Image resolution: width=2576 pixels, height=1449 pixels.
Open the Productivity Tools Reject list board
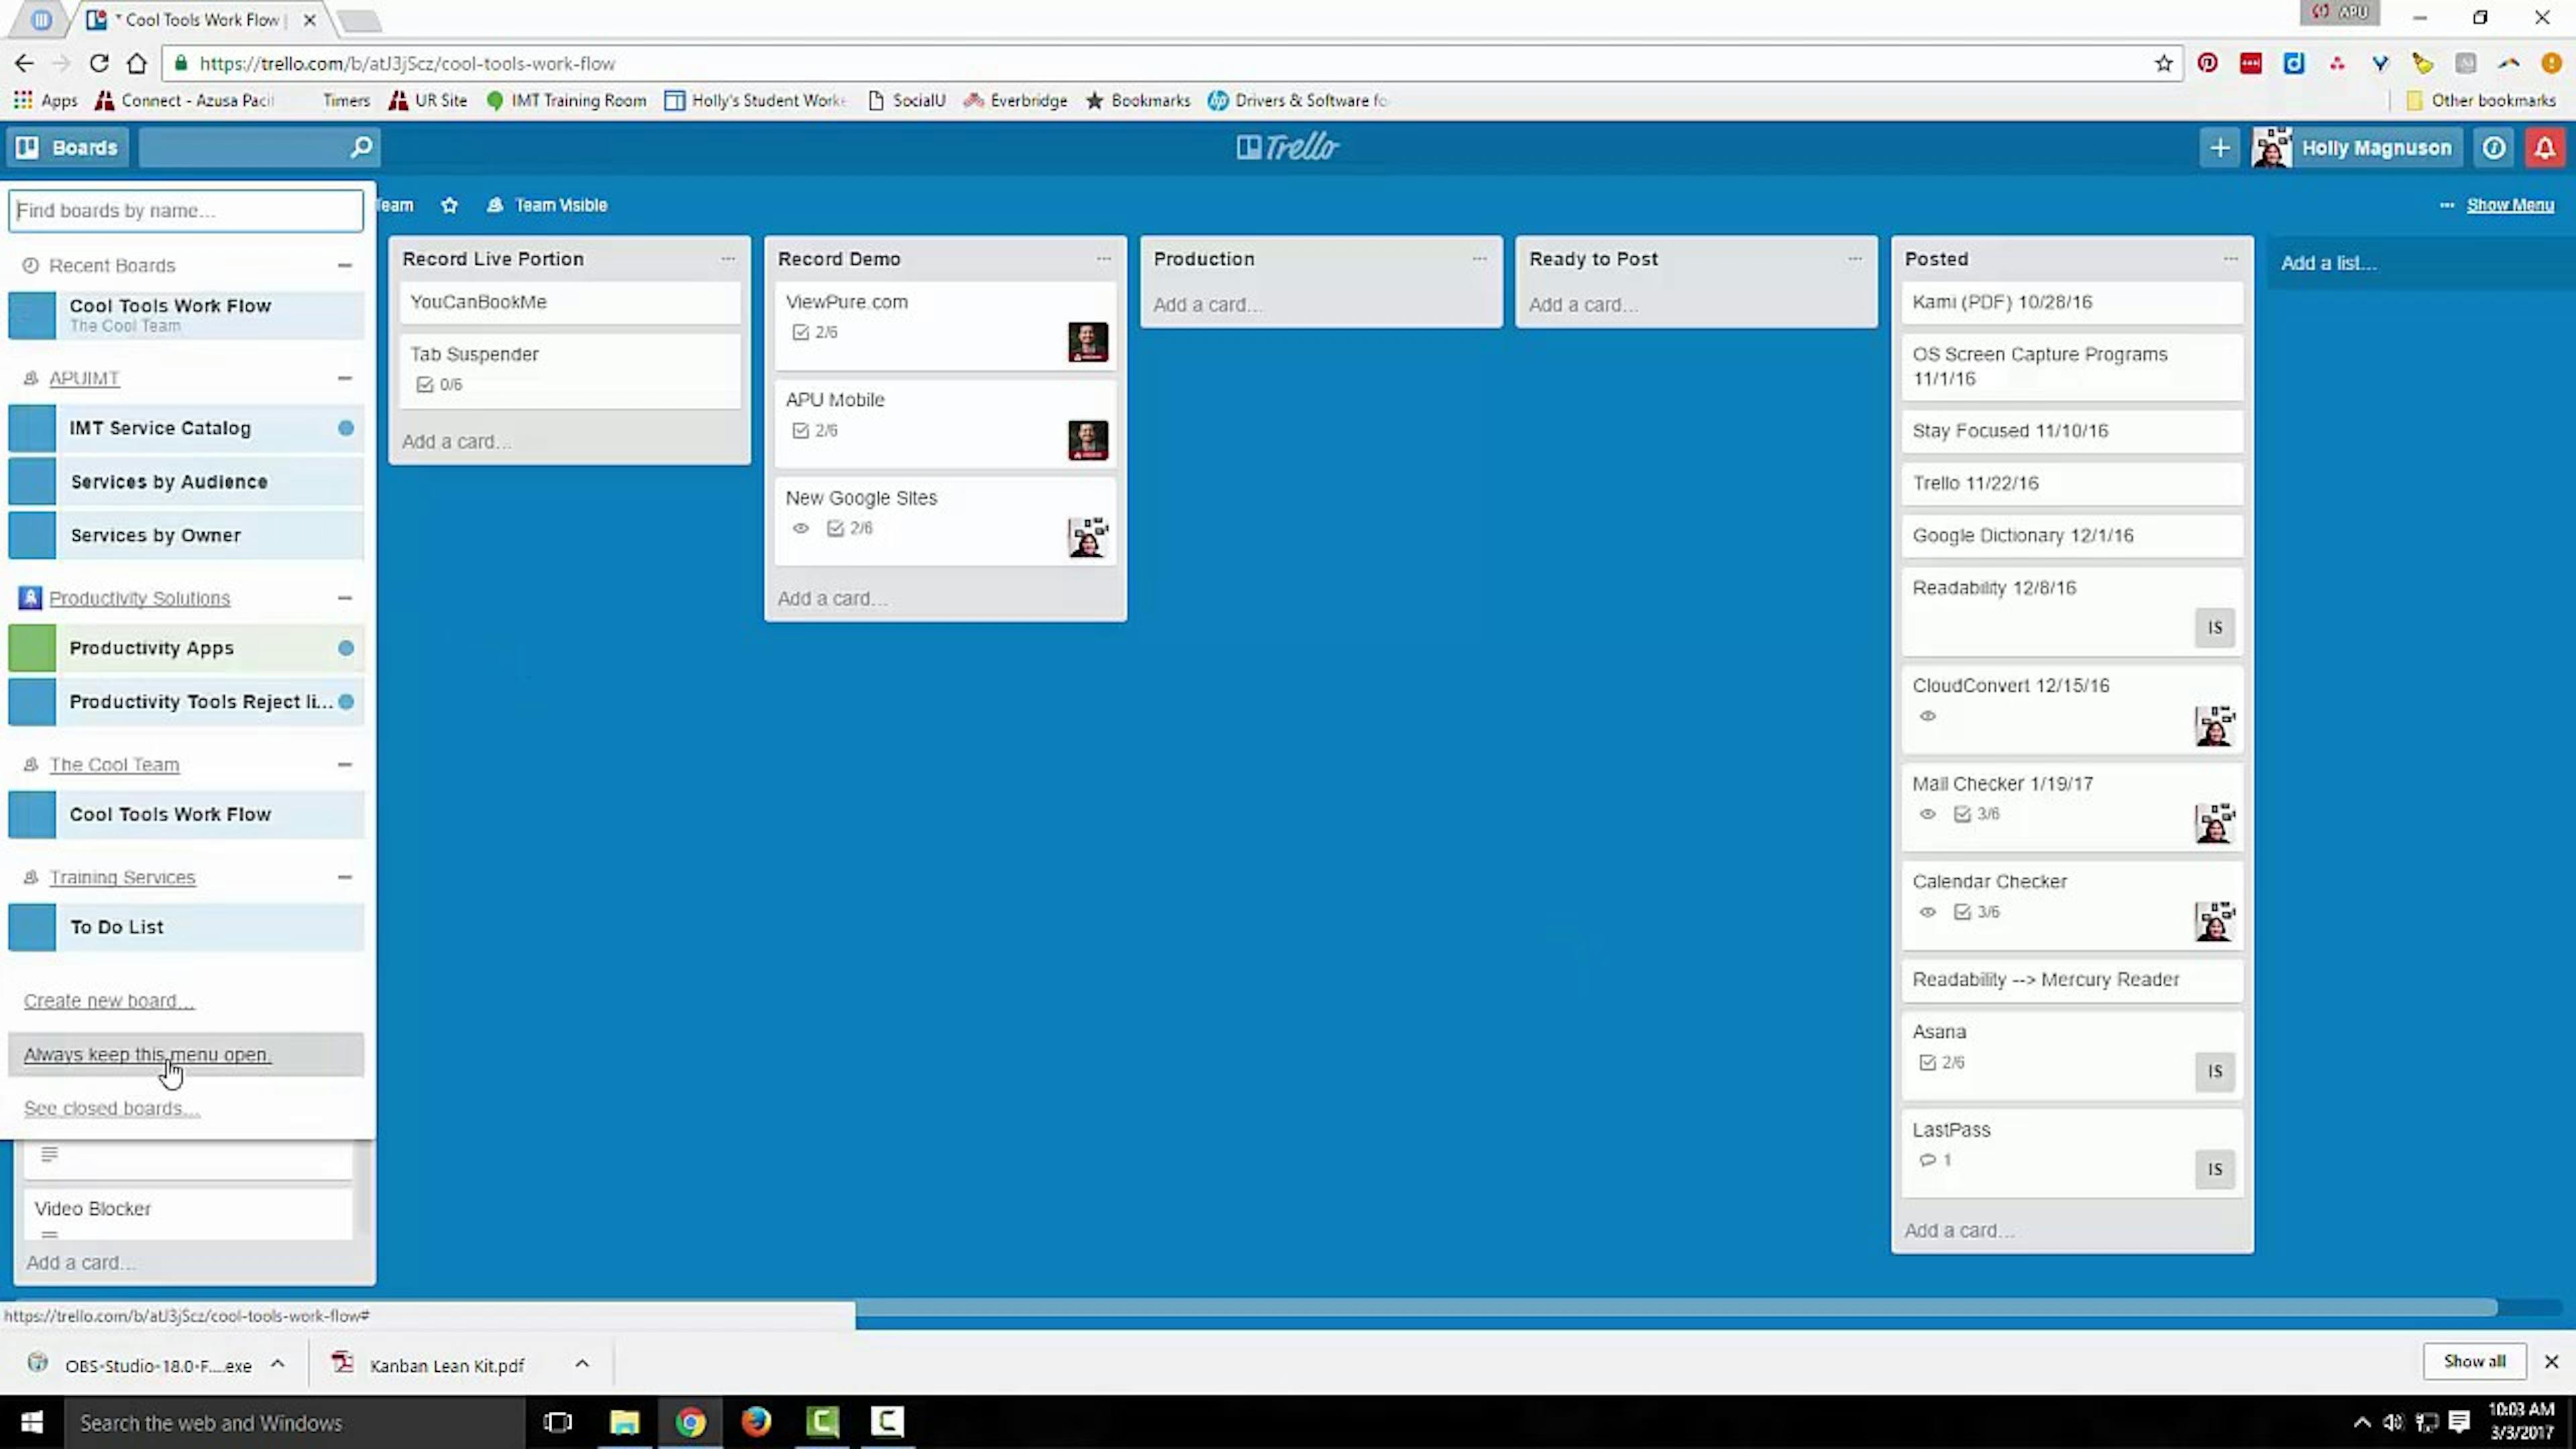186,702
